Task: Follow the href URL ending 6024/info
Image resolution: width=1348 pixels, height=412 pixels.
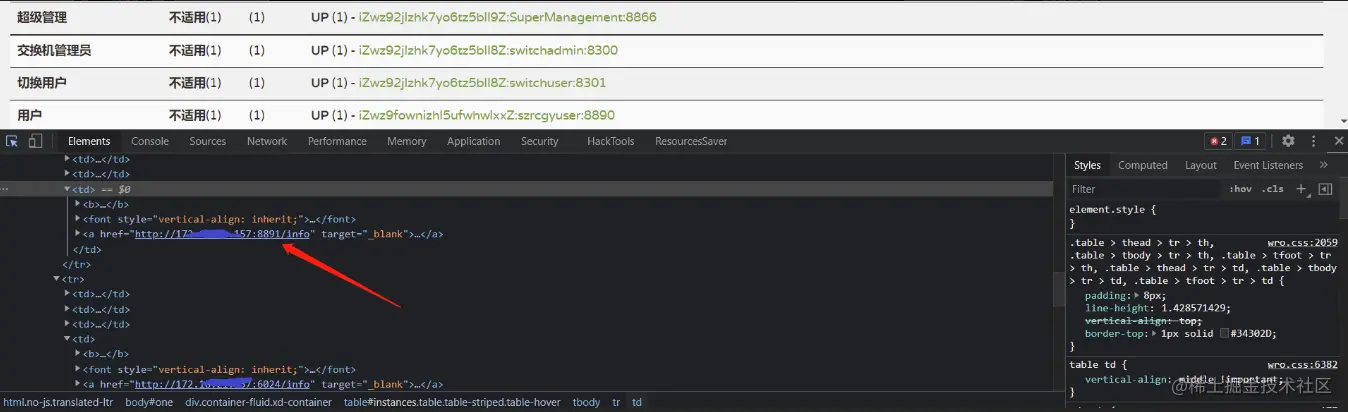Action: 222,384
